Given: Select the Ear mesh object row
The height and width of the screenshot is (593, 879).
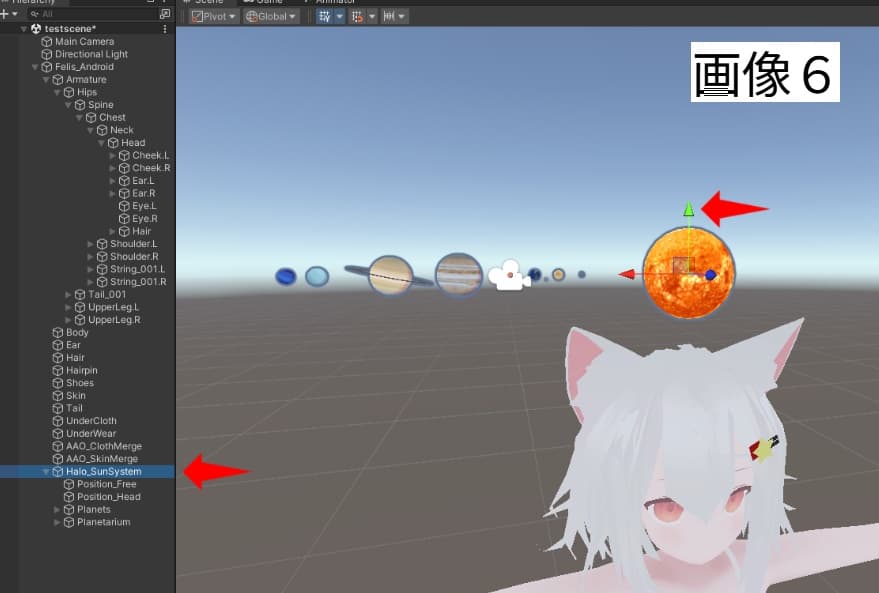Looking at the screenshot, I should tap(88, 345).
